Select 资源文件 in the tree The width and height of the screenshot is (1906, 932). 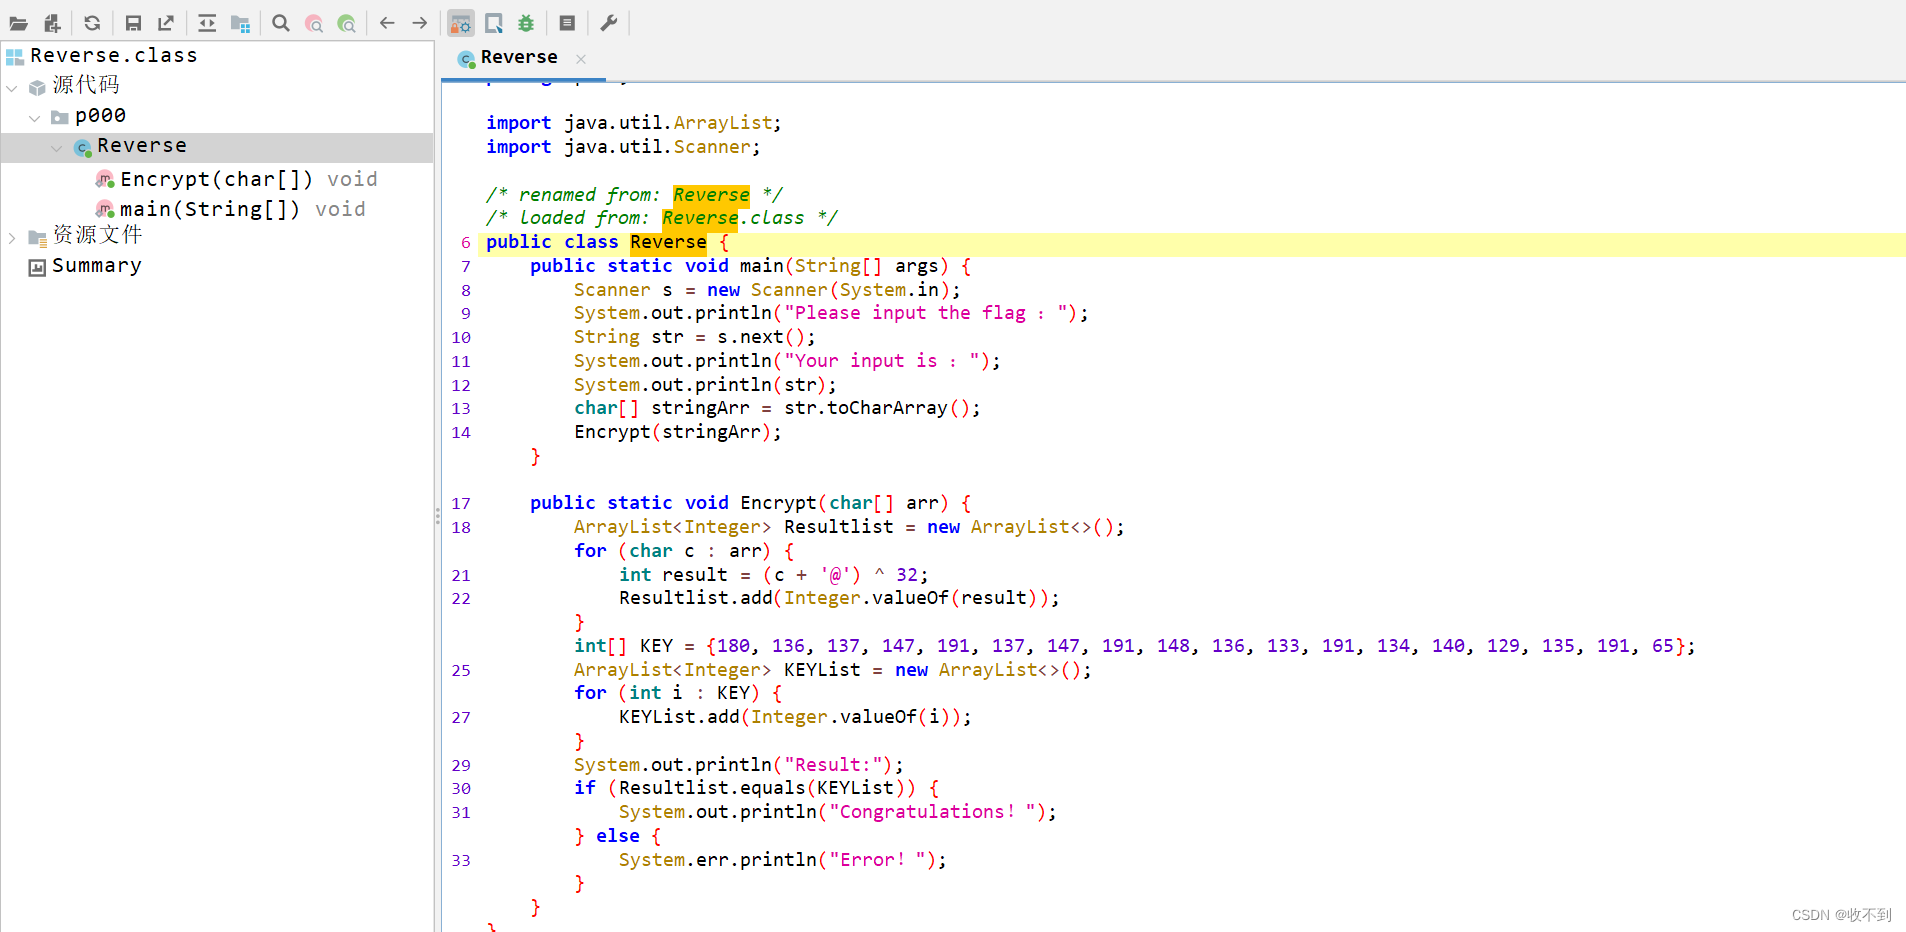coord(97,235)
